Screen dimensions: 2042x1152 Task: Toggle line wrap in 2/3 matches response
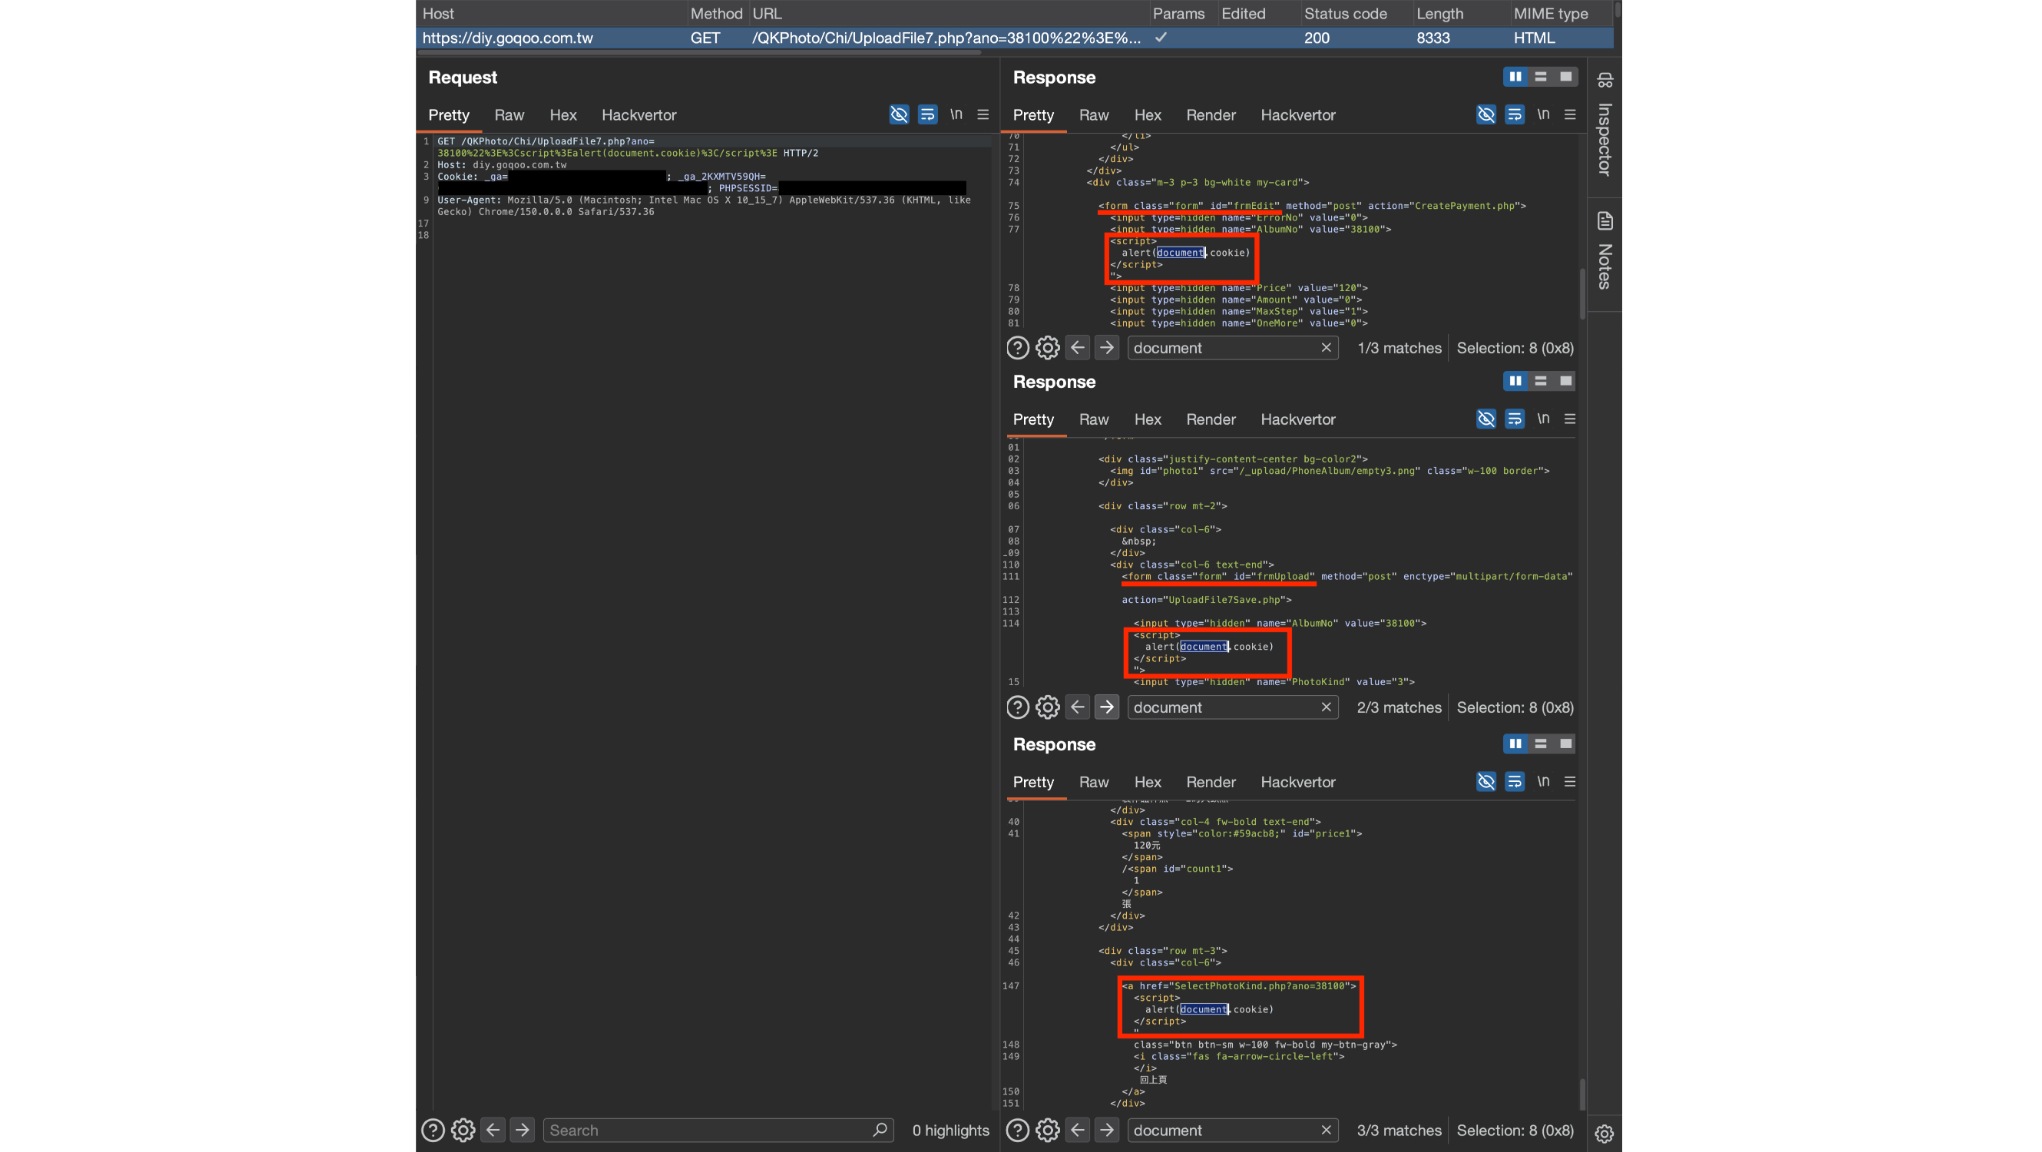click(1515, 419)
